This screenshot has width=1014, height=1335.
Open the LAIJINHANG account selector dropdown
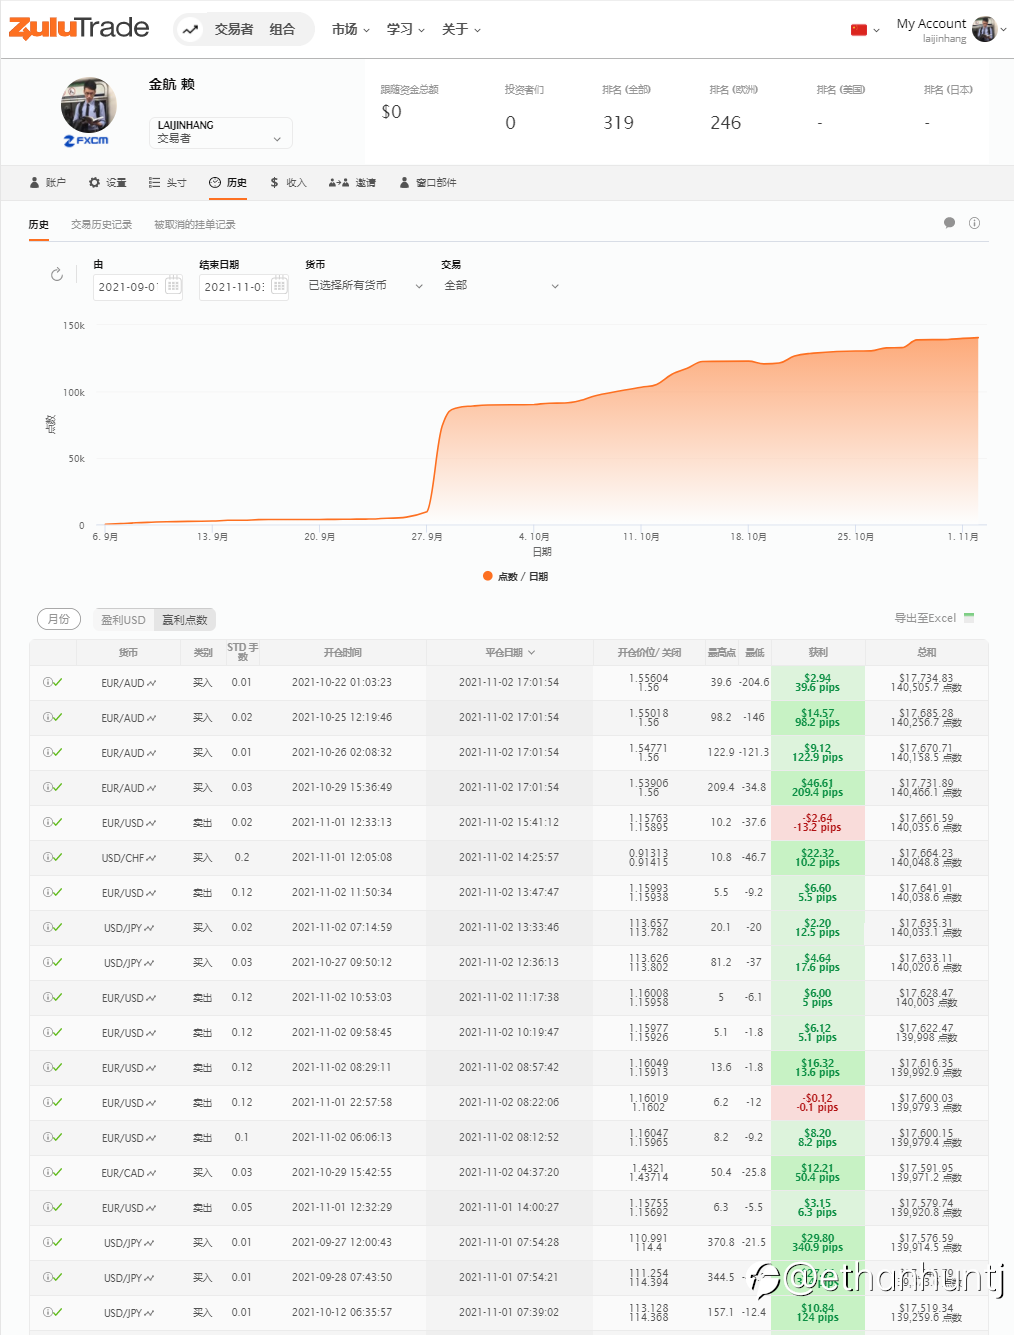click(221, 132)
